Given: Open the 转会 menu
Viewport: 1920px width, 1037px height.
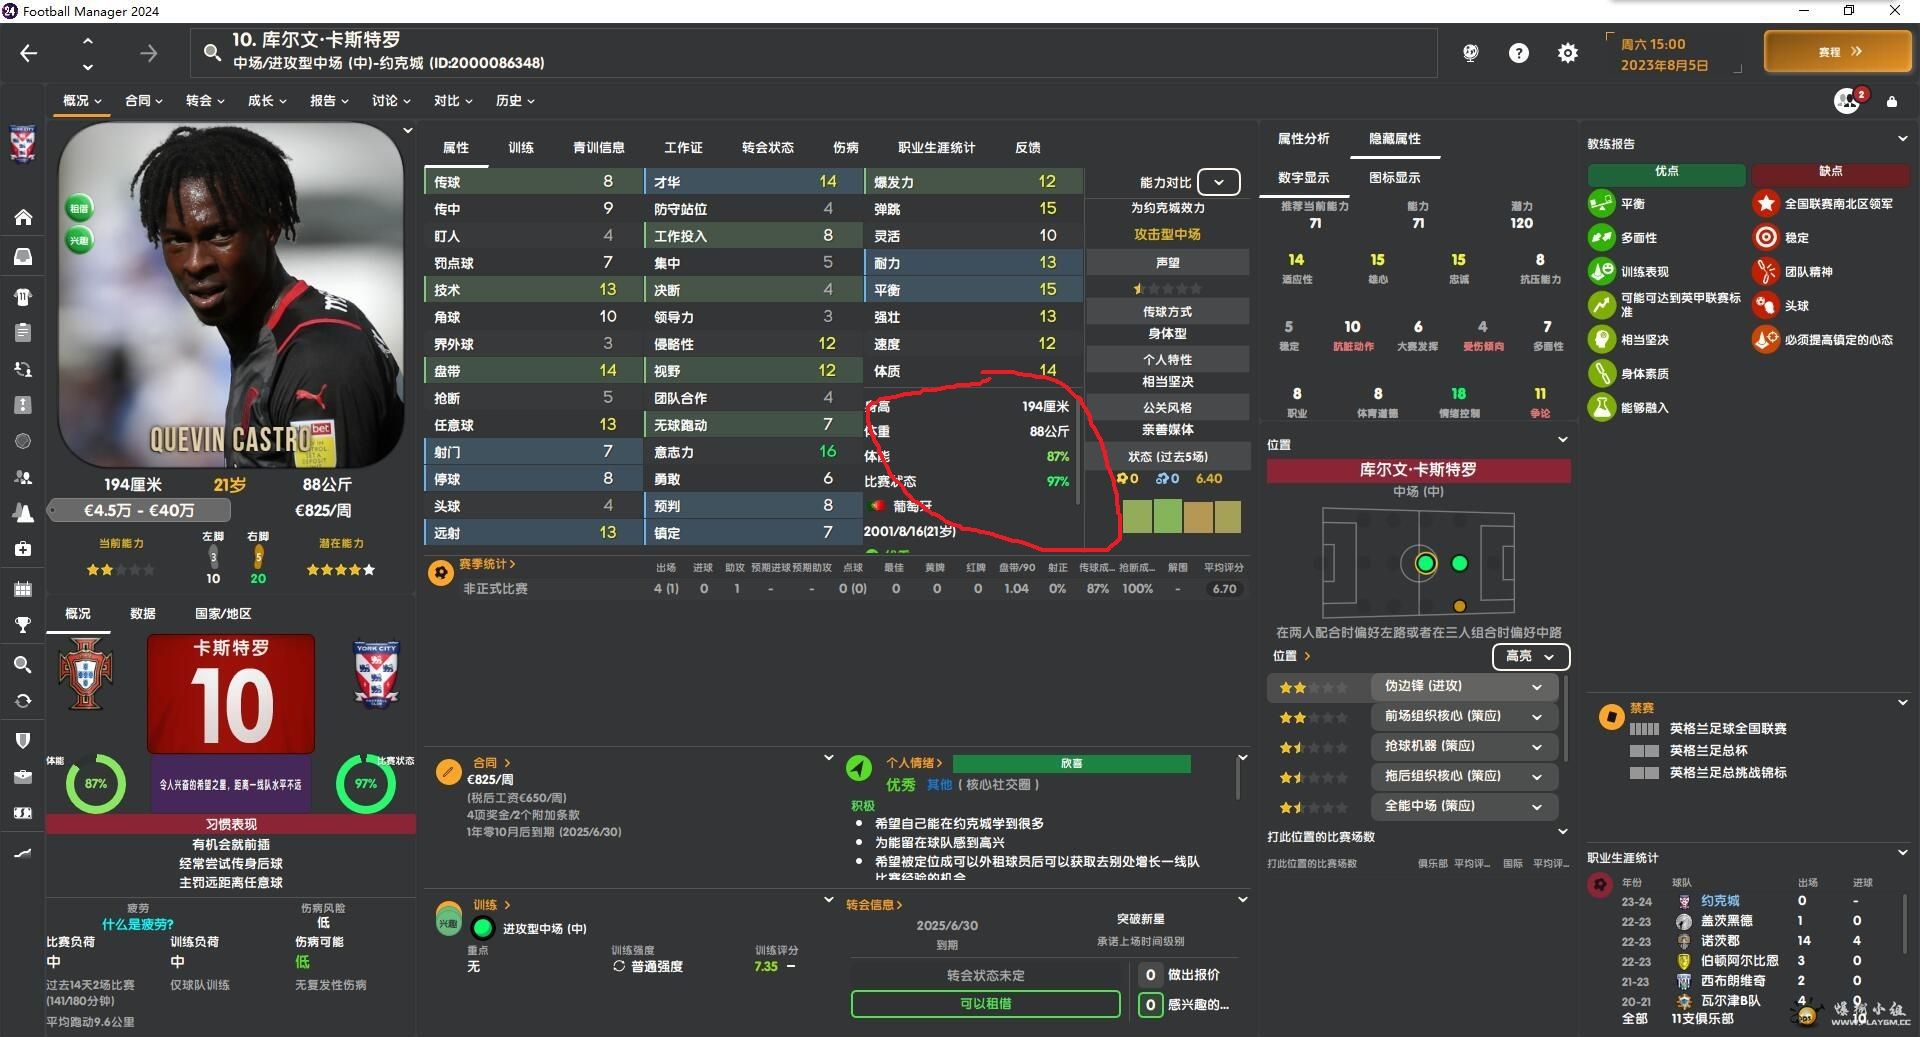Looking at the screenshot, I should tap(204, 101).
